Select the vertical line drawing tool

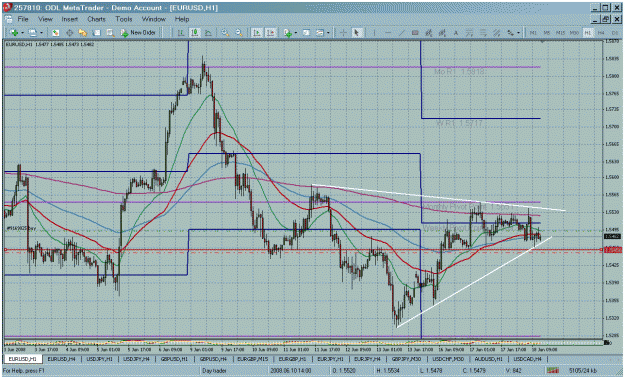pyautogui.click(x=374, y=33)
